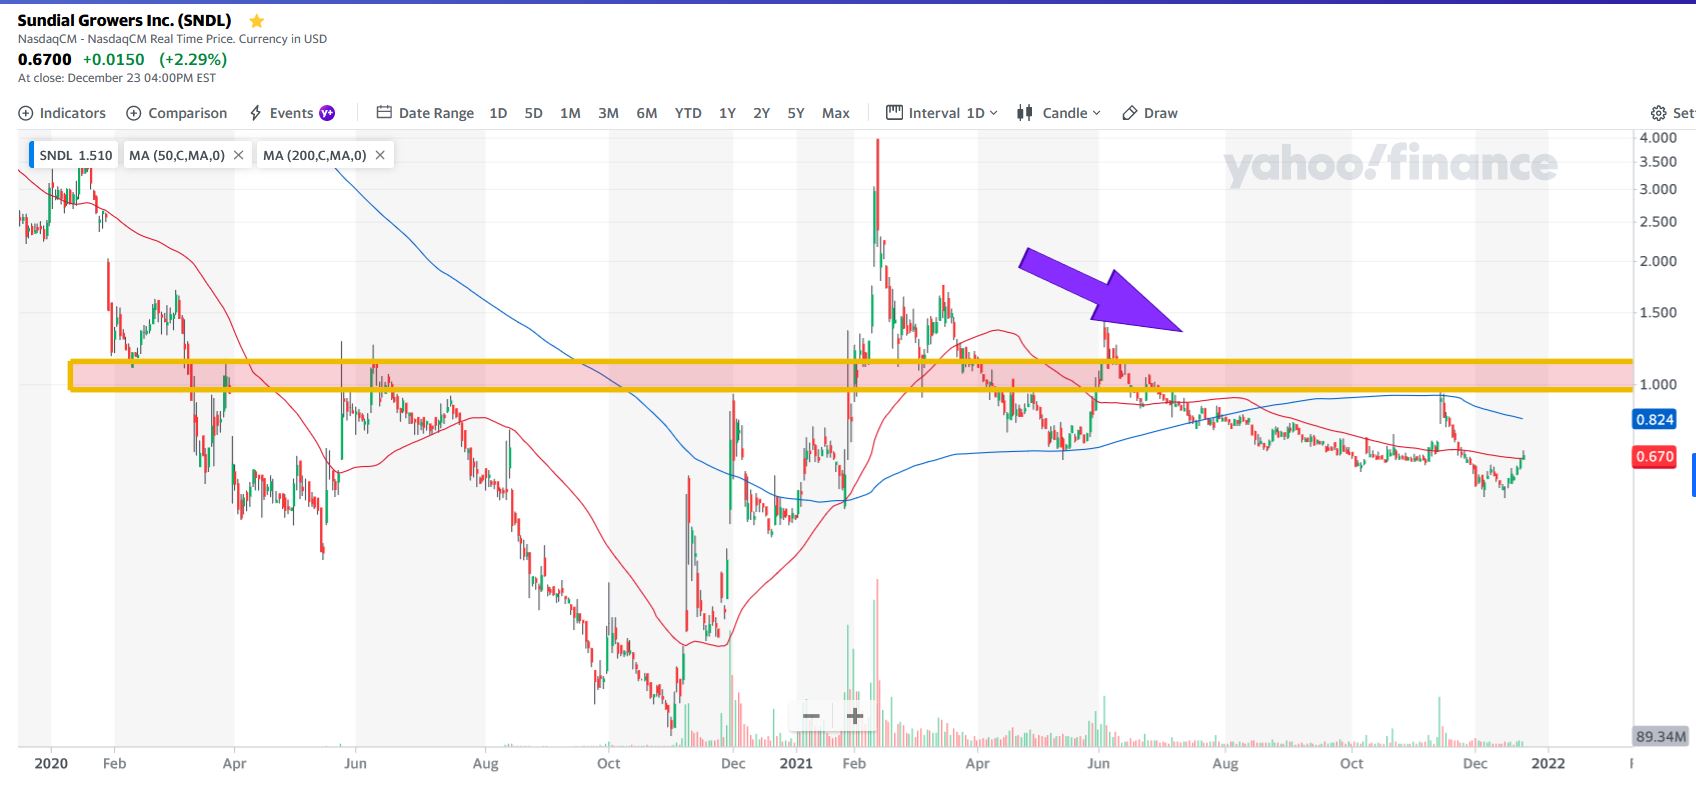Remove the MA (200,C,MA,0) indicator
This screenshot has width=1696, height=797.
point(380,155)
